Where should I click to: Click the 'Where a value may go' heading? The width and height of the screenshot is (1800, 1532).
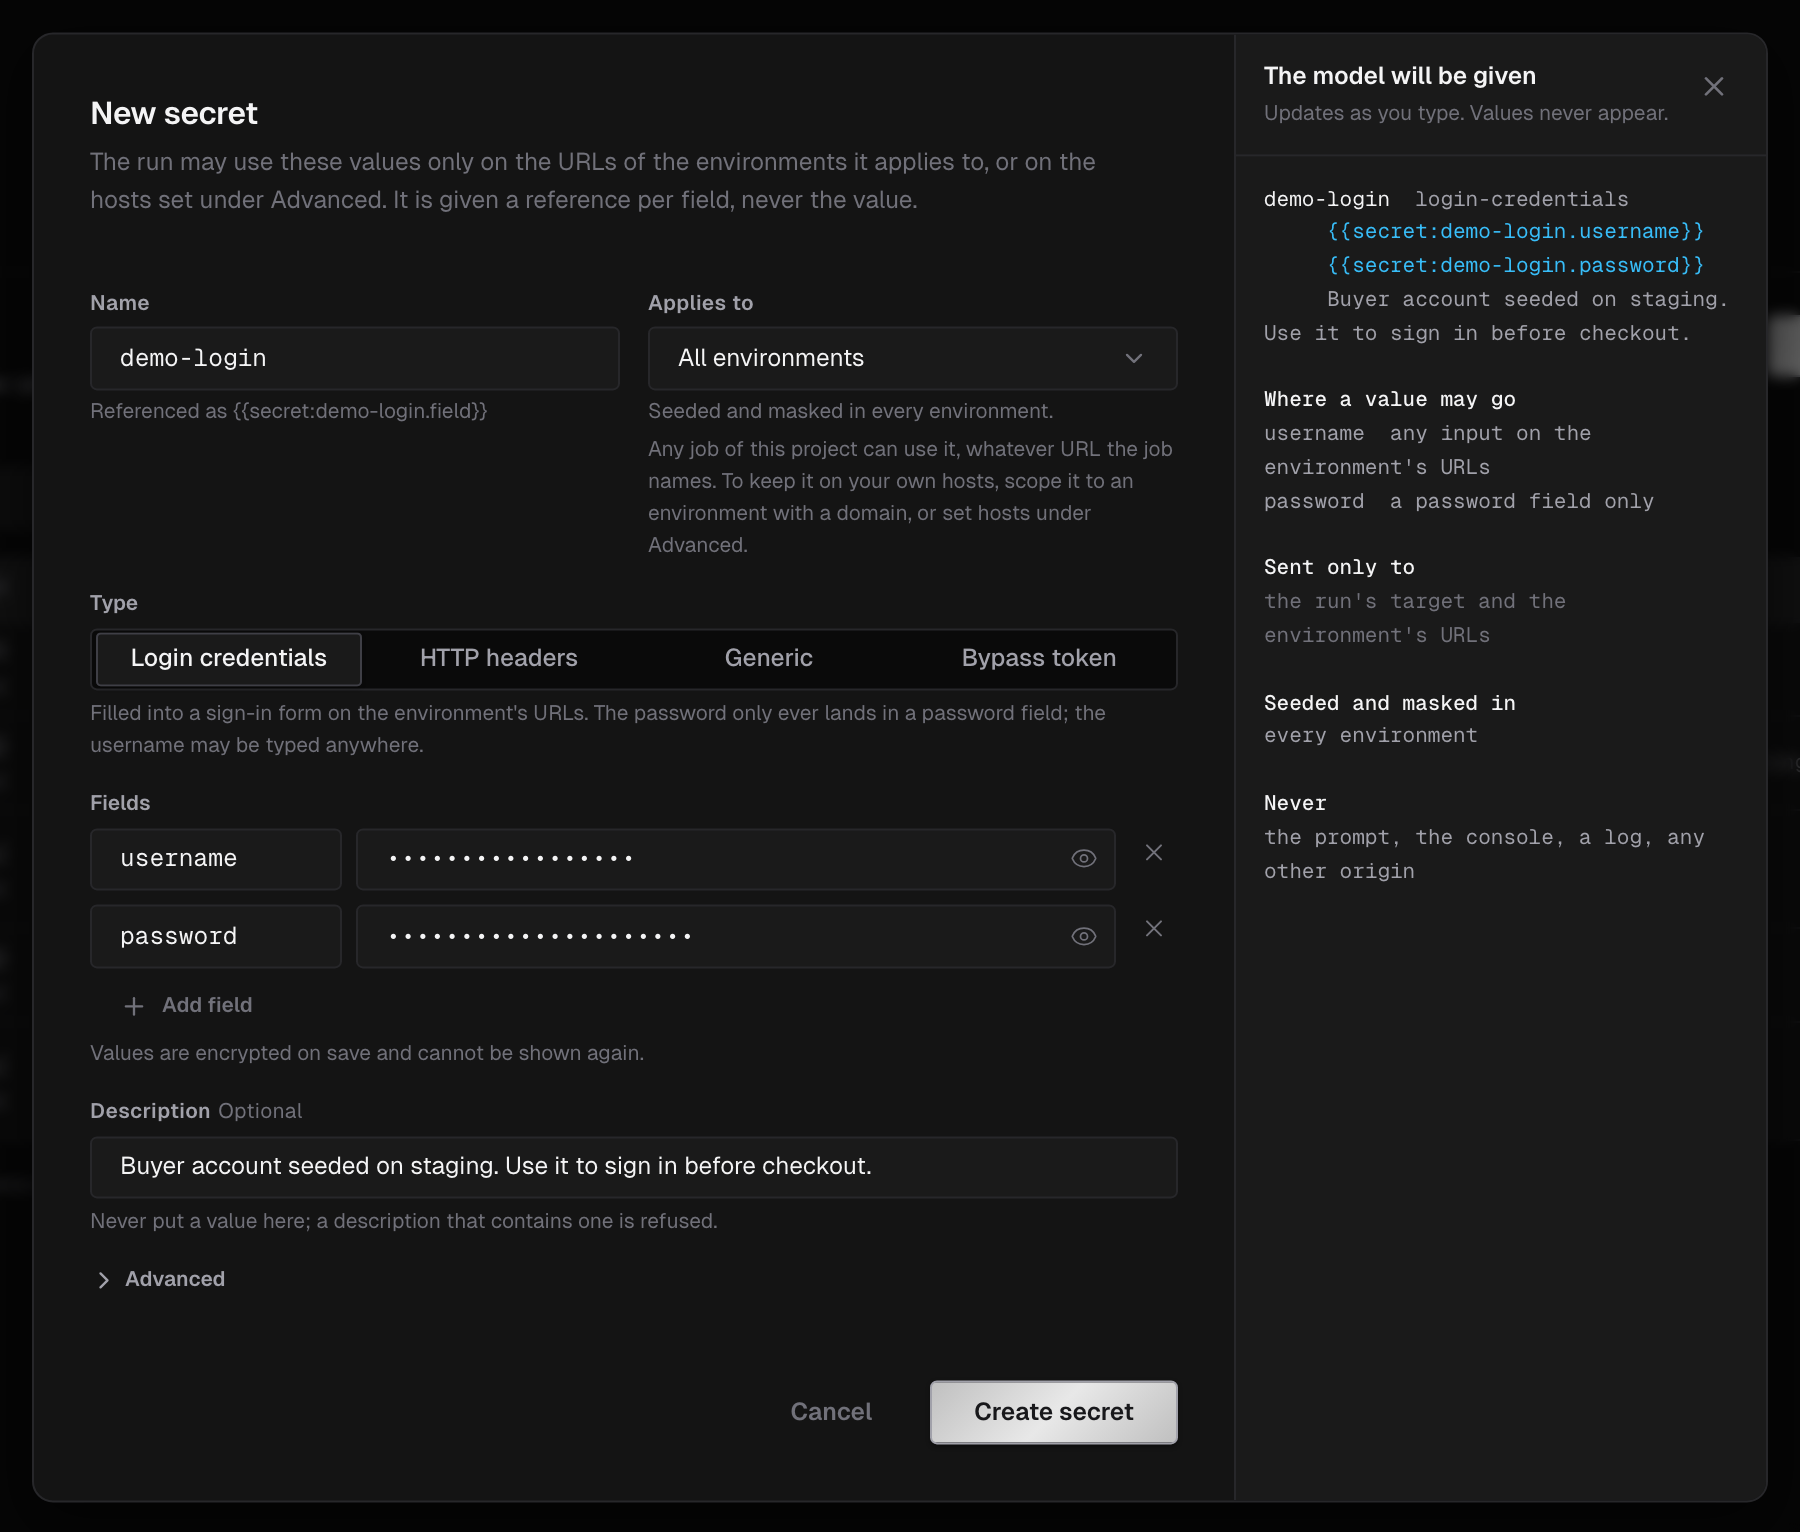pos(1389,400)
